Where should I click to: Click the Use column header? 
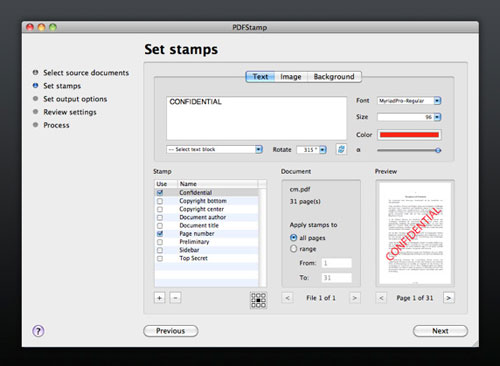click(166, 184)
